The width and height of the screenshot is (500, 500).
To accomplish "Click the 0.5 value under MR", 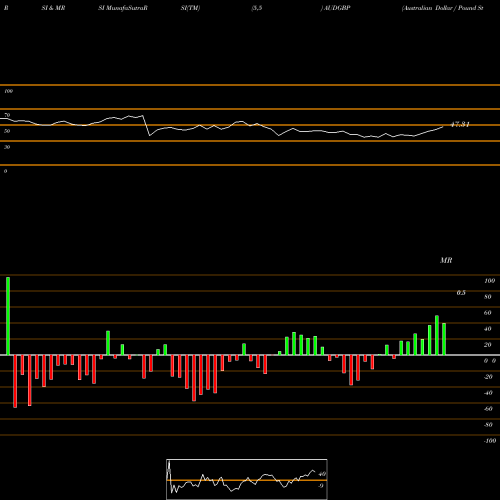I will click(461, 293).
